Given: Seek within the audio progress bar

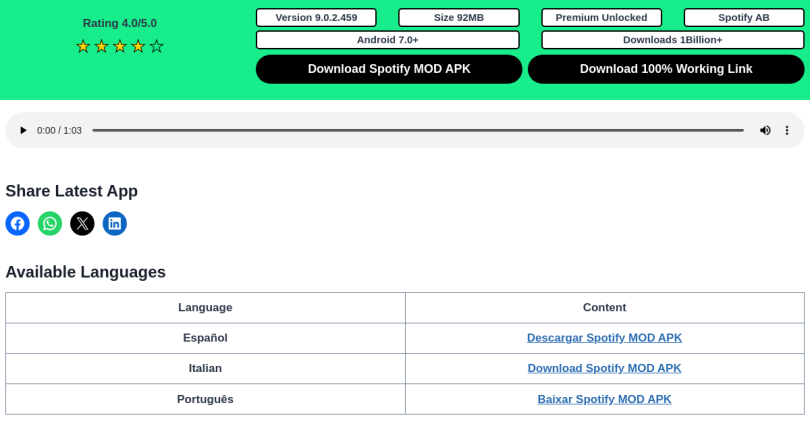Looking at the screenshot, I should tap(418, 131).
